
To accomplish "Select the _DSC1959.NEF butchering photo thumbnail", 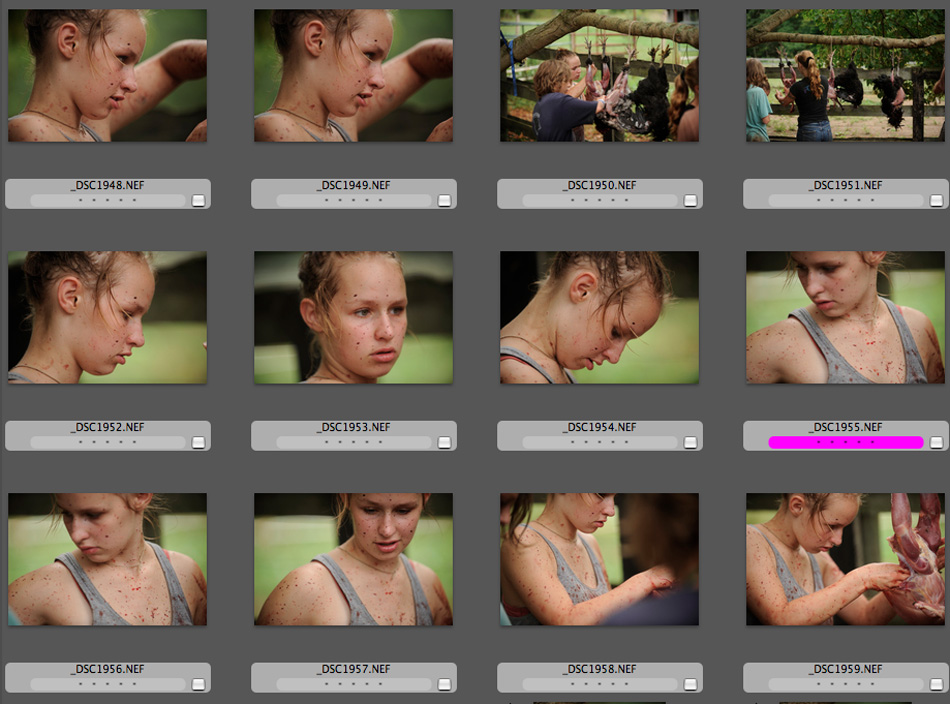I will click(x=845, y=559).
